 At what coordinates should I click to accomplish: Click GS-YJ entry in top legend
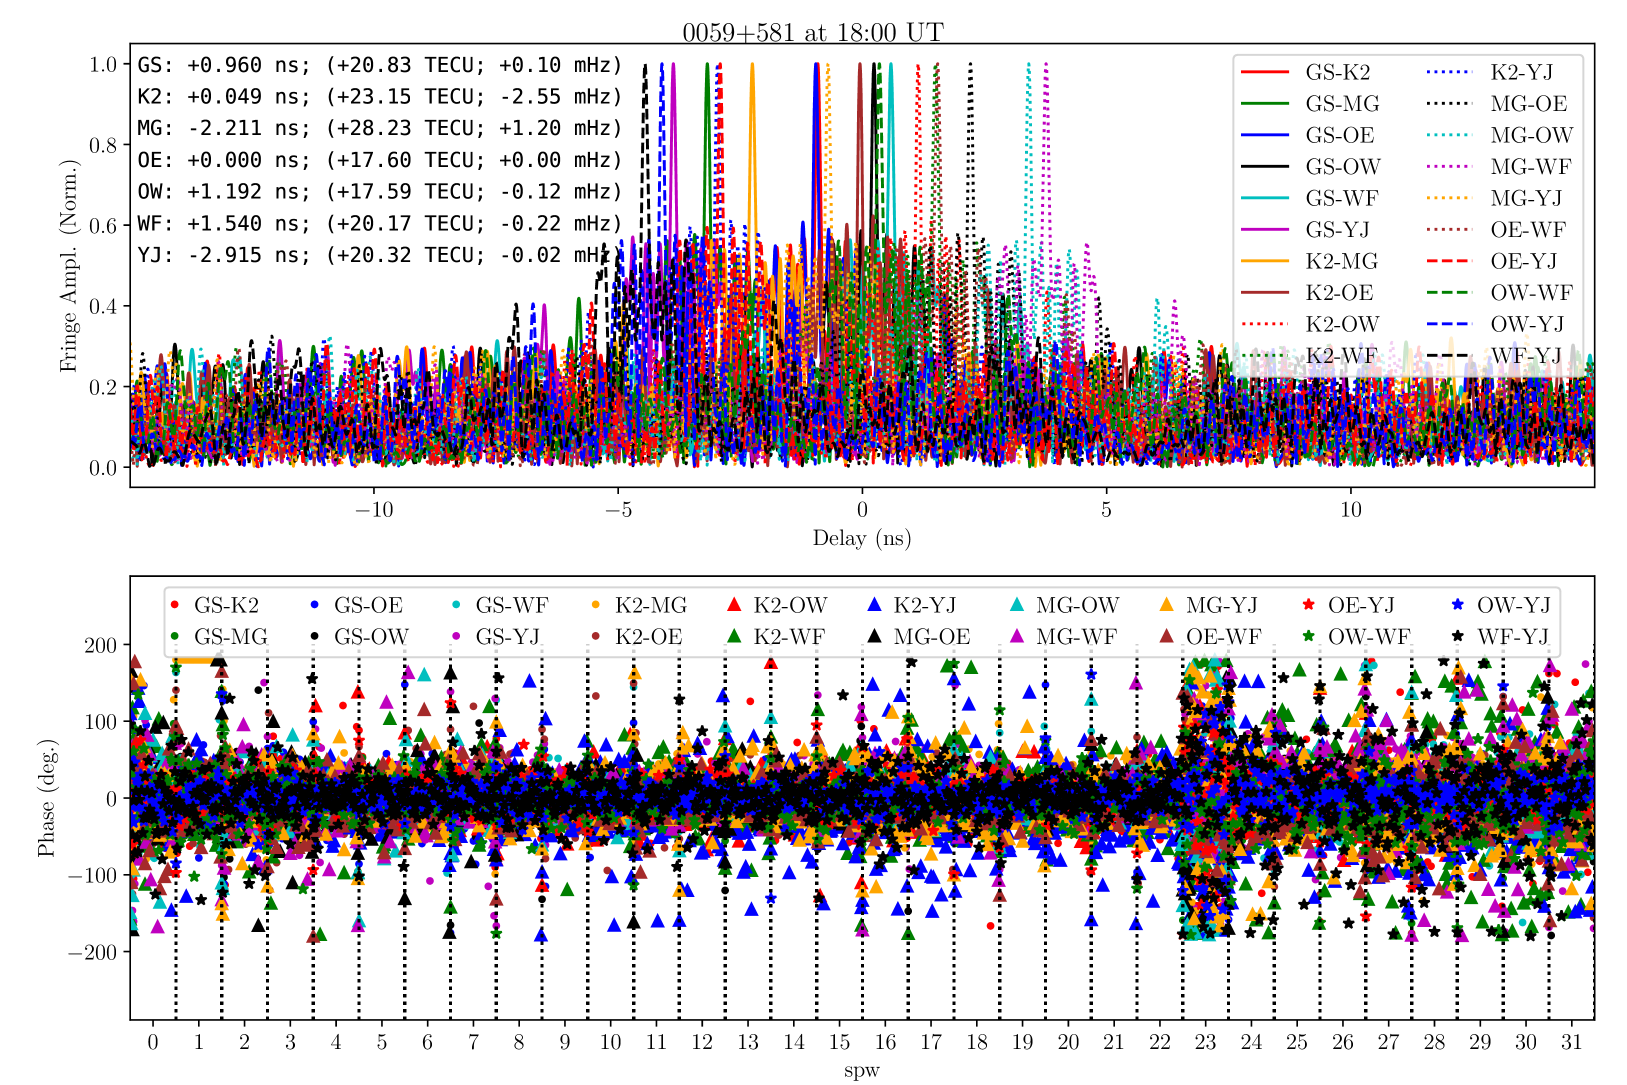[x=1306, y=230]
